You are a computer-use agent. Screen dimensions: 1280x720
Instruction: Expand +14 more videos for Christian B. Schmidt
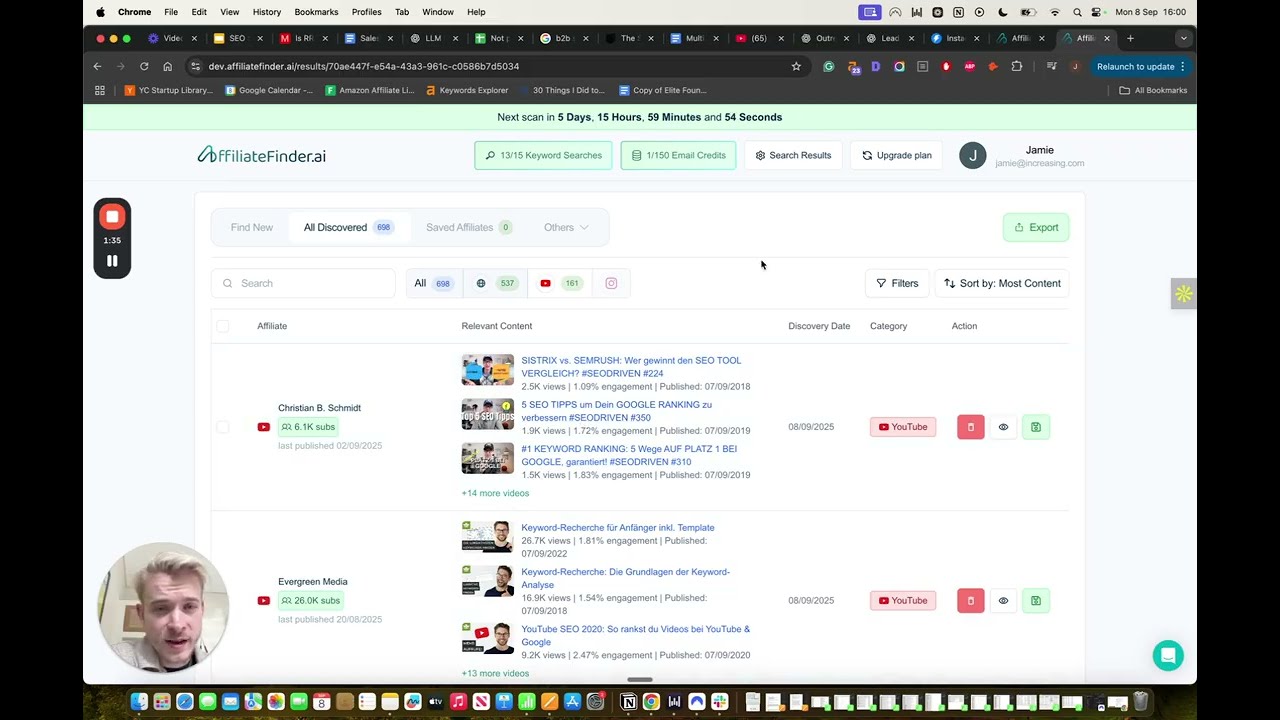pyautogui.click(x=495, y=493)
